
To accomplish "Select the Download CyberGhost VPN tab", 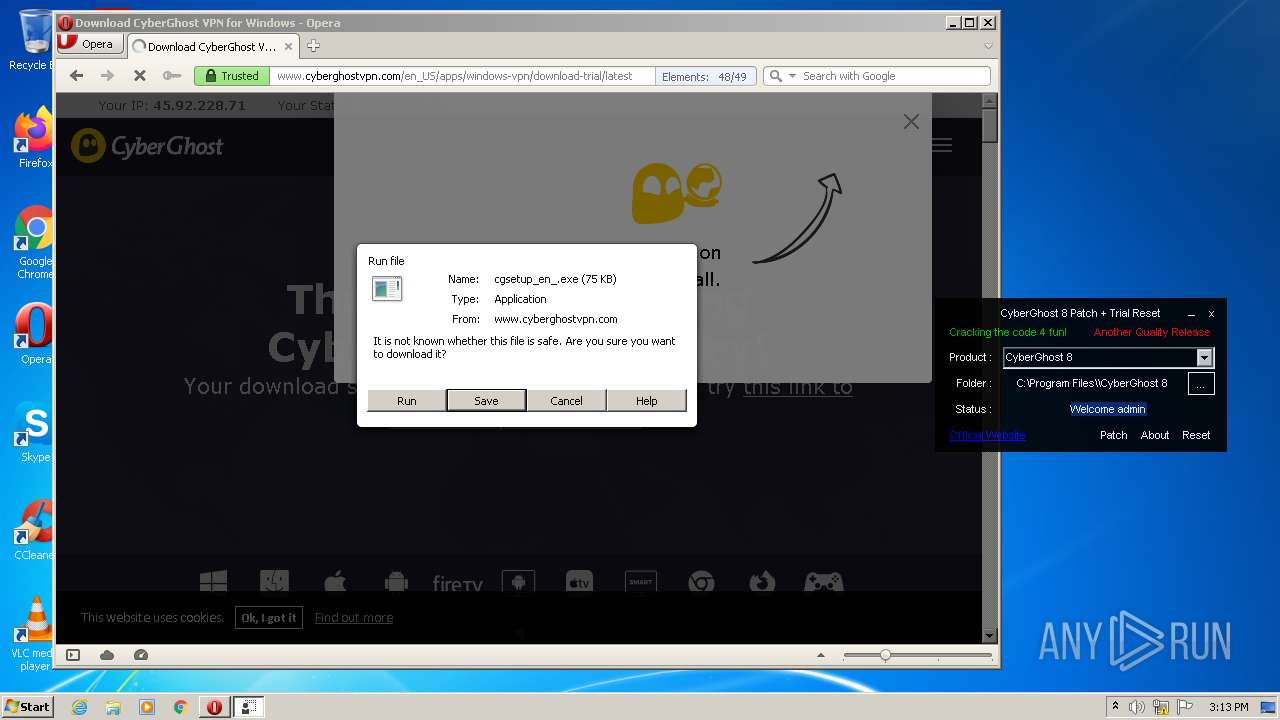I will 211,46.
